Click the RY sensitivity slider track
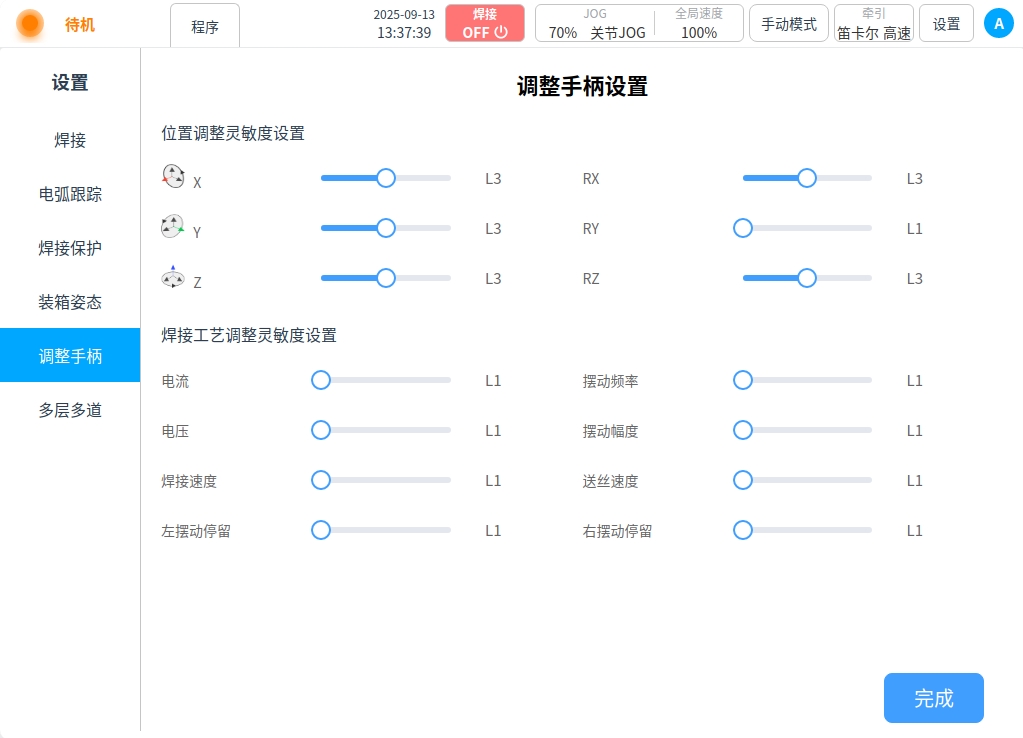This screenshot has width=1023, height=738. (806, 229)
